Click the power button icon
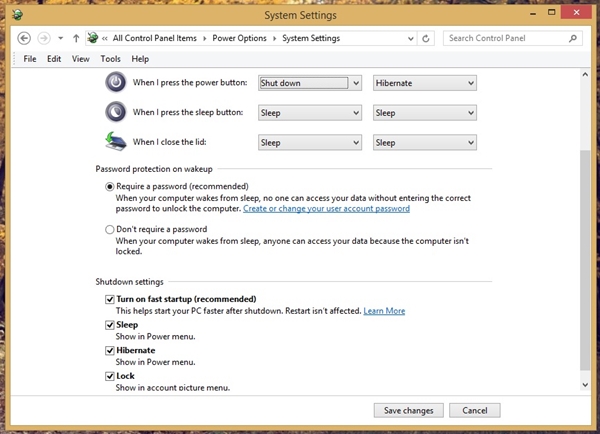 pos(116,82)
